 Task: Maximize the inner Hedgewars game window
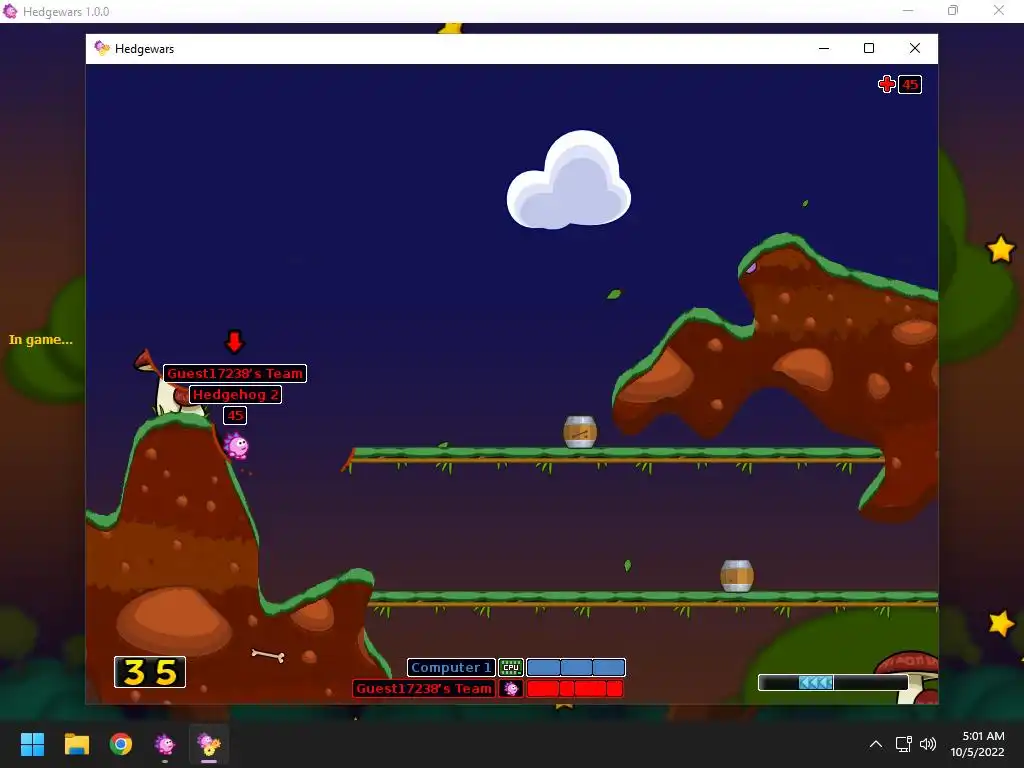(x=869, y=48)
